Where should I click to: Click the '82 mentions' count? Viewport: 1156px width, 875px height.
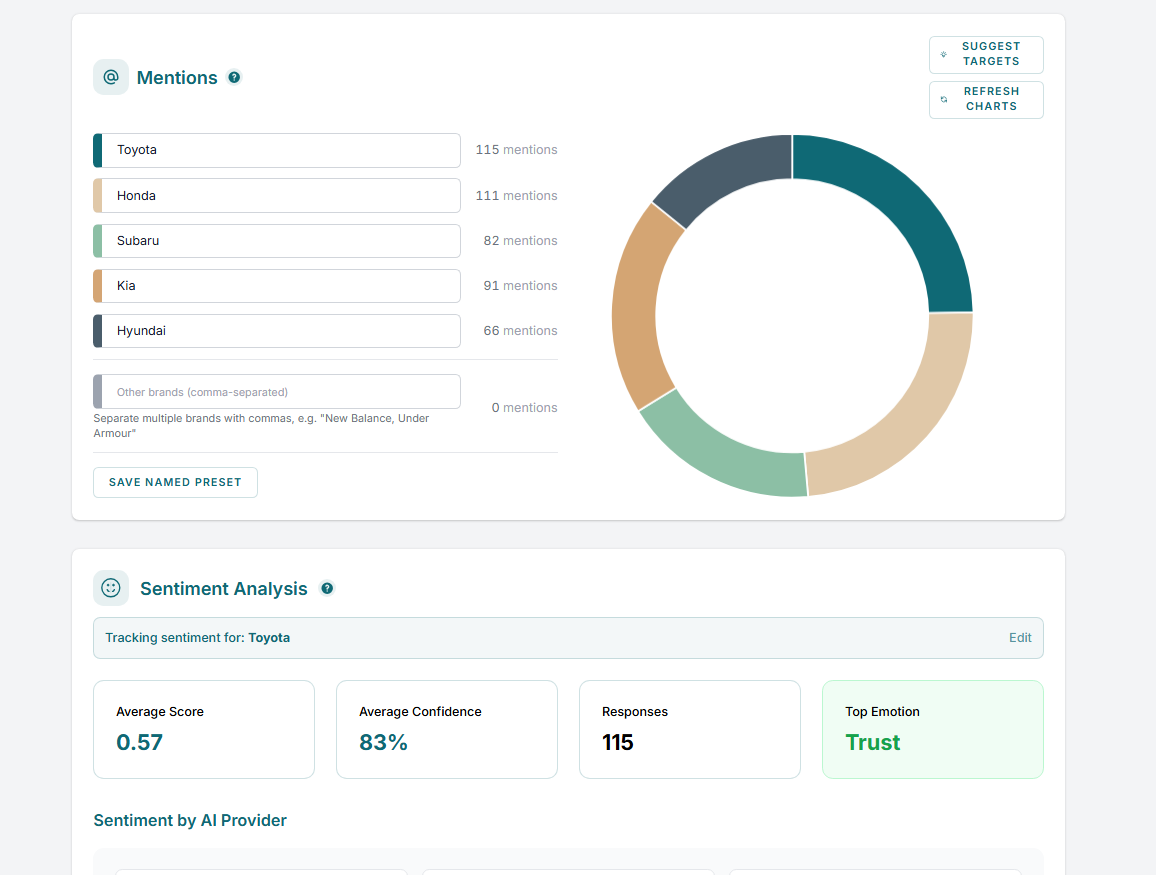[x=520, y=241]
